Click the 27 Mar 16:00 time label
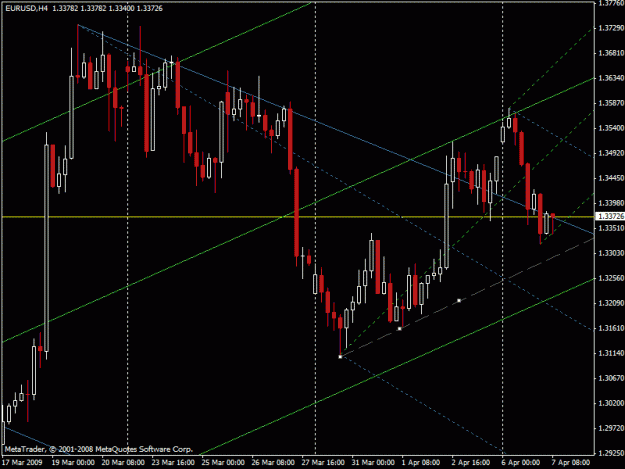Image resolution: width=625 pixels, height=469 pixels. click(x=323, y=463)
